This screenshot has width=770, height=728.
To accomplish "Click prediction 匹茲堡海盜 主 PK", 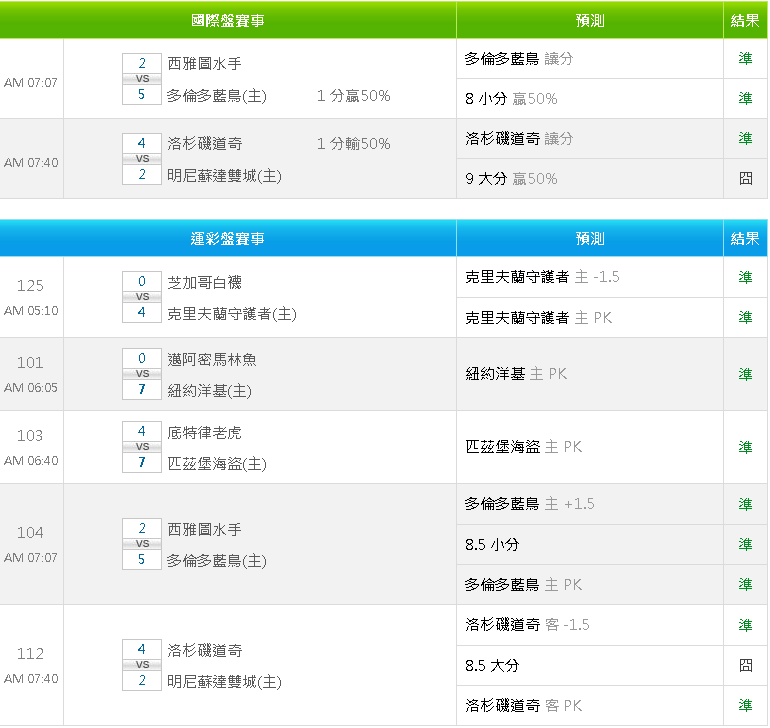I will pyautogui.click(x=523, y=447).
